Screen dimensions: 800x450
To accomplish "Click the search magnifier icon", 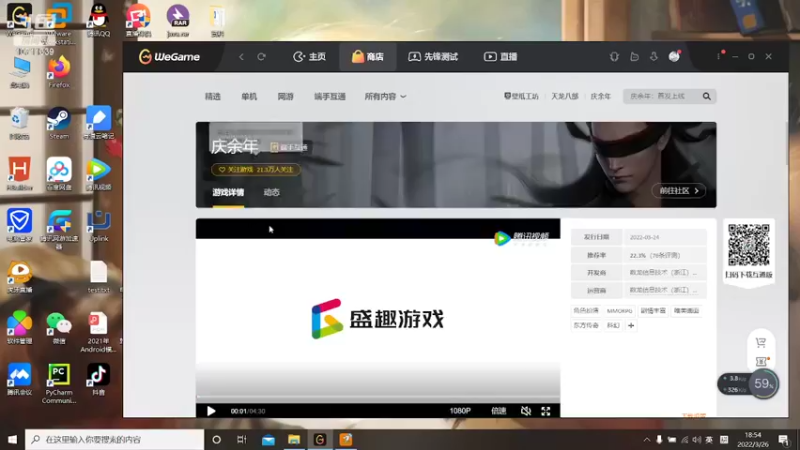I will pyautogui.click(x=707, y=96).
